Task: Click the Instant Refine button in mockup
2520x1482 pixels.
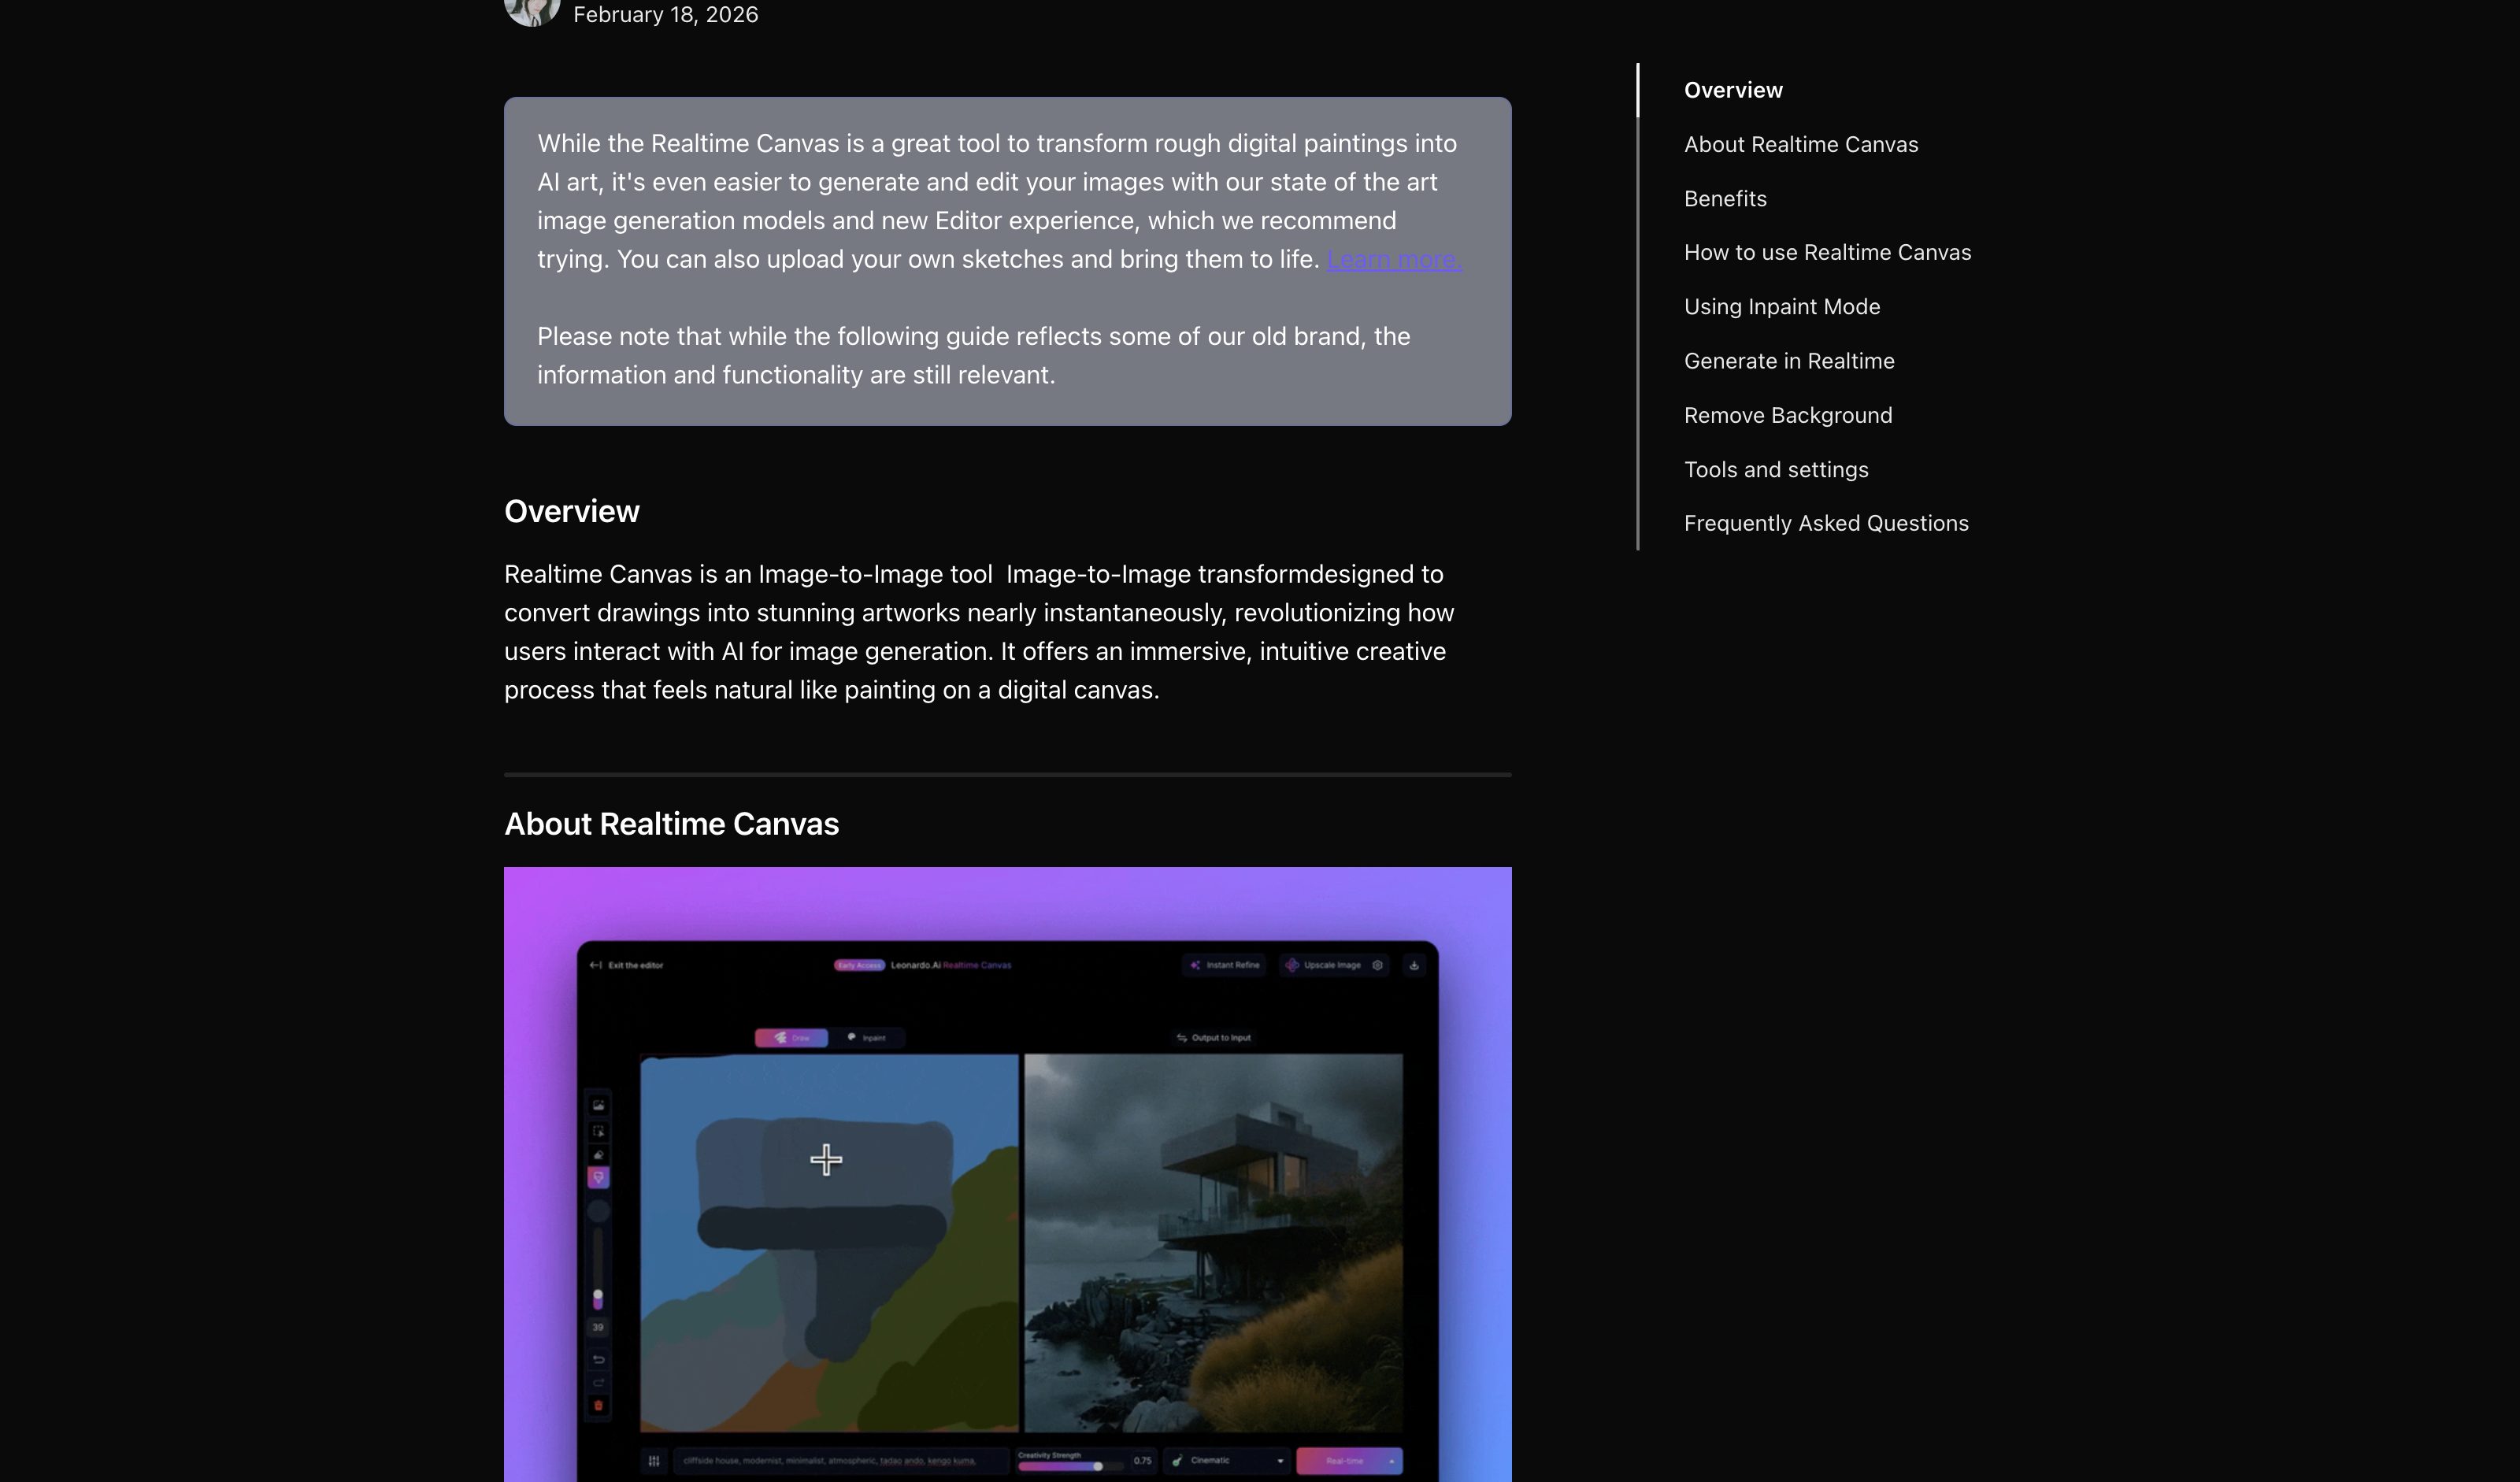Action: [1224, 965]
